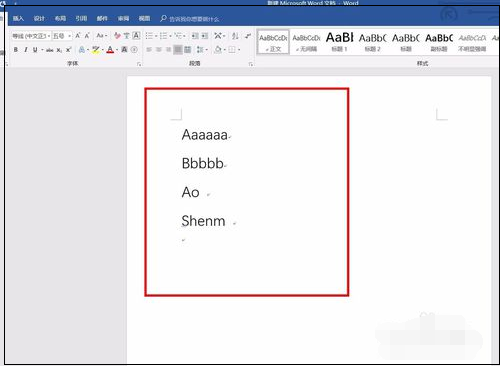Click the enclosed character icon
The image size is (502, 366).
(x=134, y=50)
